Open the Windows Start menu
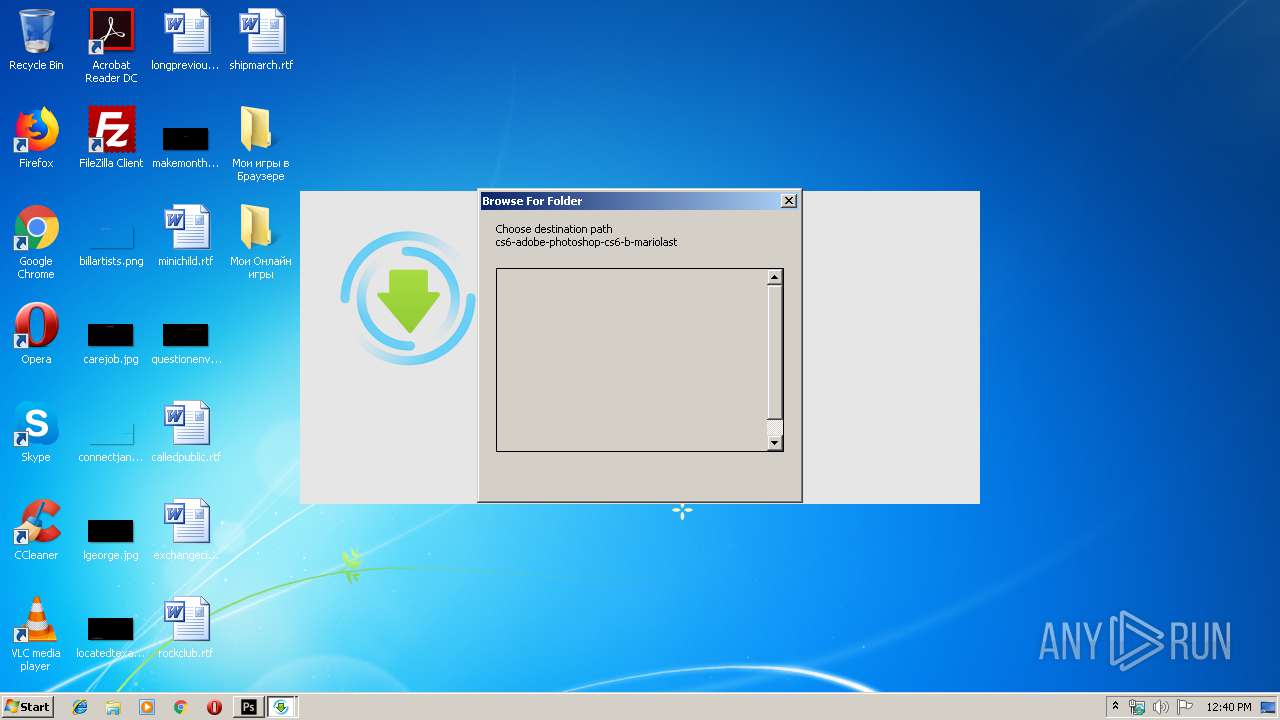Image resolution: width=1280 pixels, height=720 pixels. (28, 706)
